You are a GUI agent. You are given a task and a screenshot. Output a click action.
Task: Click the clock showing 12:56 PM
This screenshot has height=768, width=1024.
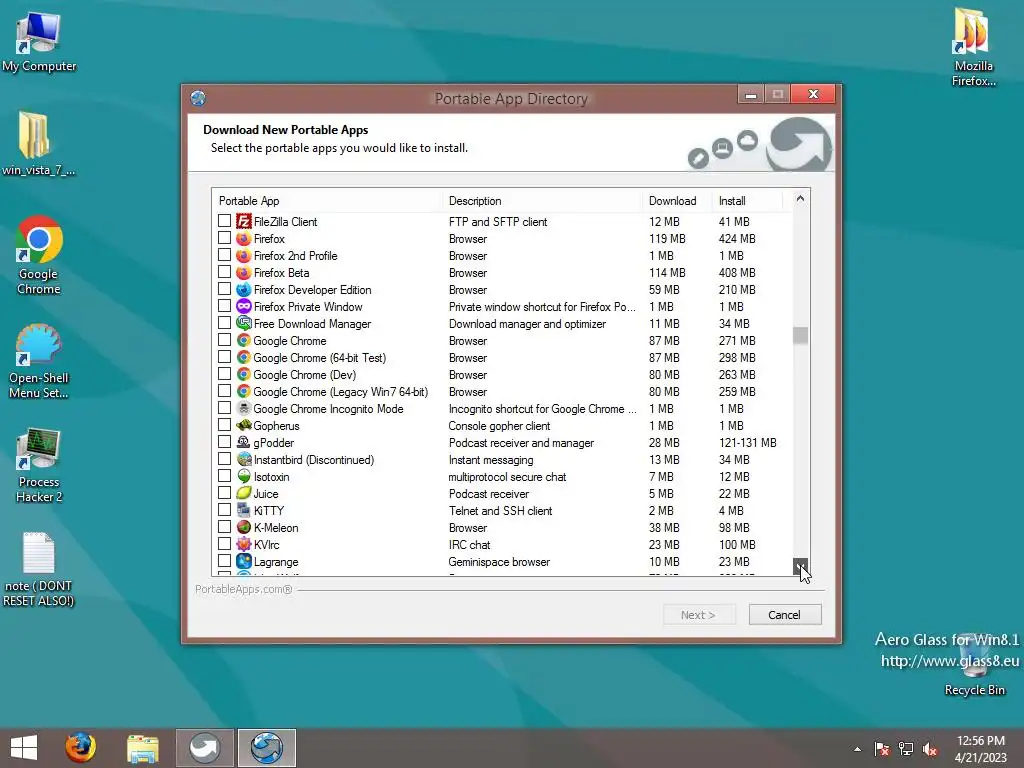tap(980, 741)
